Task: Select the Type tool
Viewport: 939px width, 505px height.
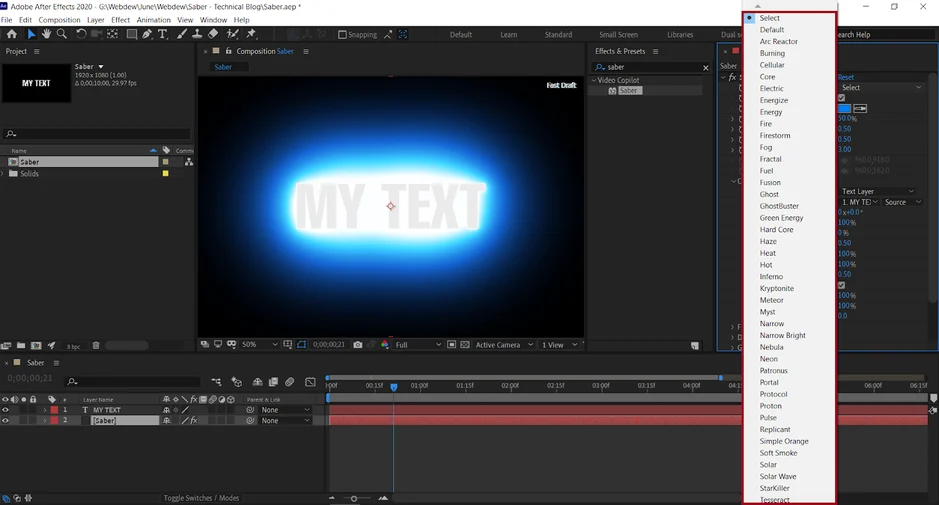Action: pyautogui.click(x=162, y=34)
